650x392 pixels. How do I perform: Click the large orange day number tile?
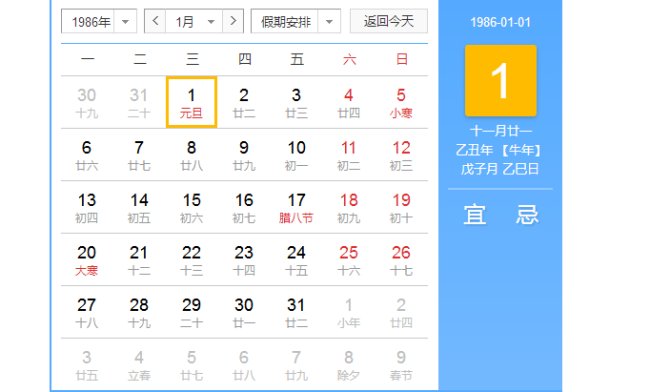point(500,80)
